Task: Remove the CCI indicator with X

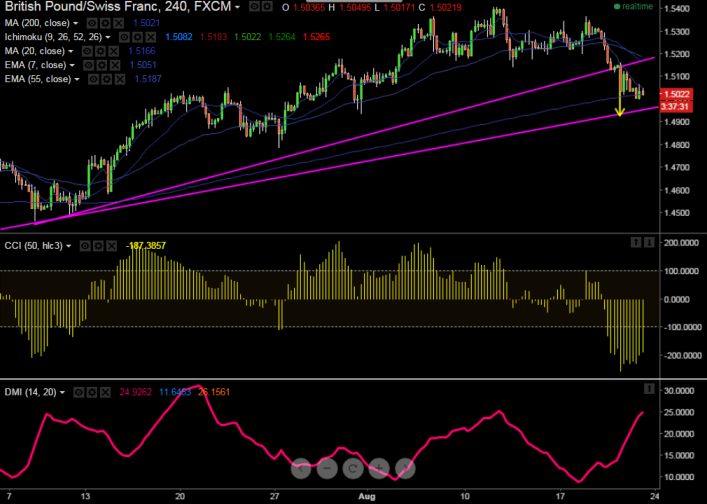Action: (x=111, y=246)
